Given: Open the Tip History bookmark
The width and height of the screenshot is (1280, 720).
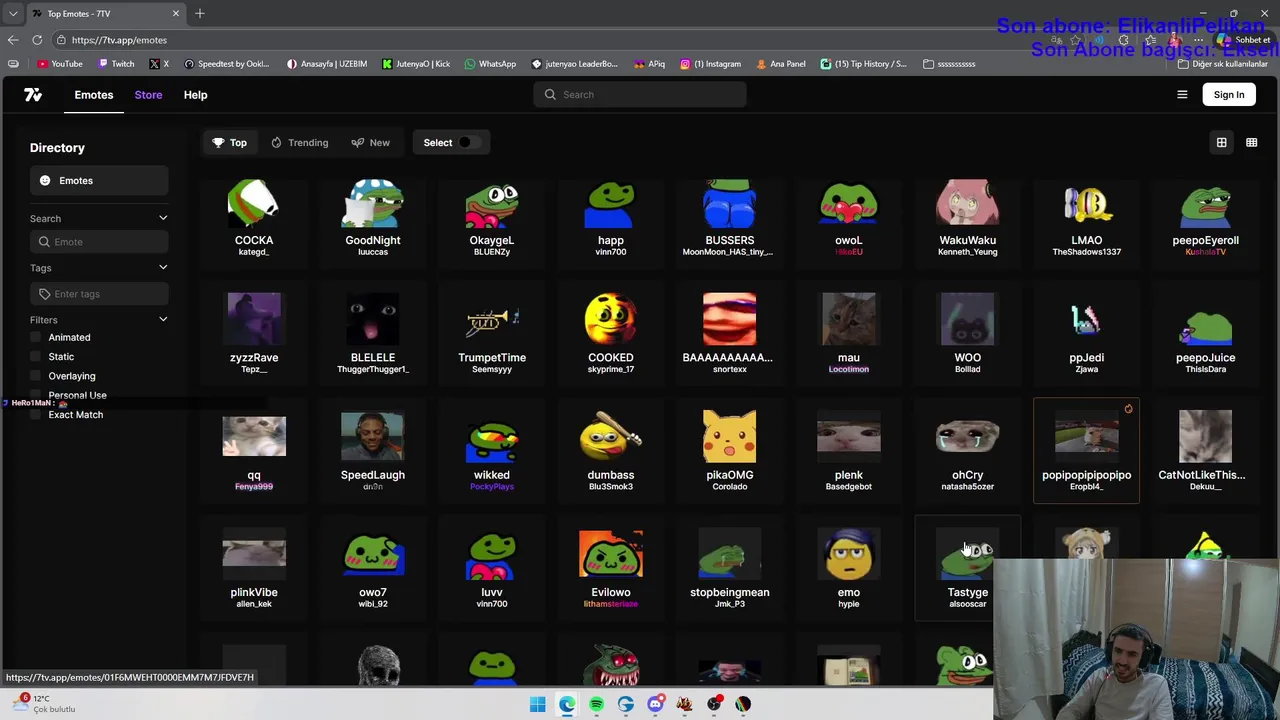Looking at the screenshot, I should [x=863, y=64].
